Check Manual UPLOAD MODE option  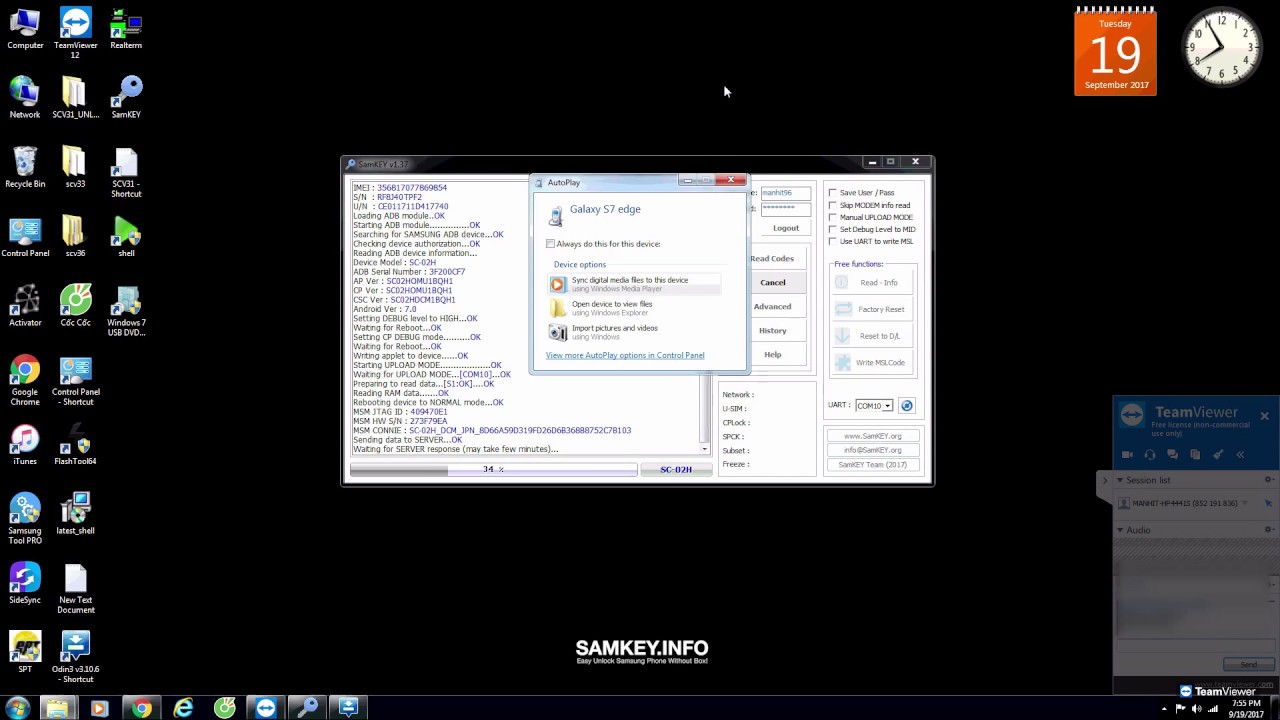(x=833, y=217)
